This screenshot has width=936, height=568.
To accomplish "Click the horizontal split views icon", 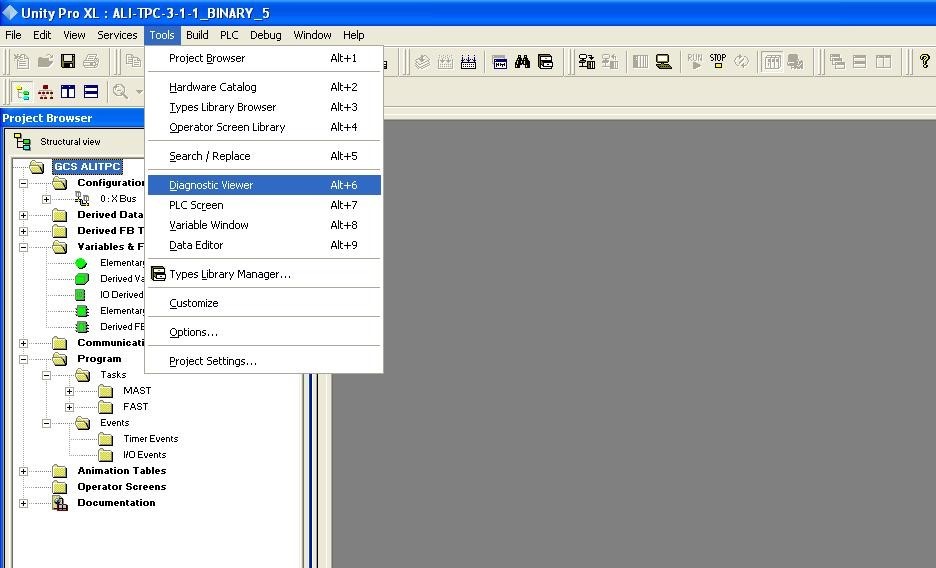I will [x=91, y=92].
